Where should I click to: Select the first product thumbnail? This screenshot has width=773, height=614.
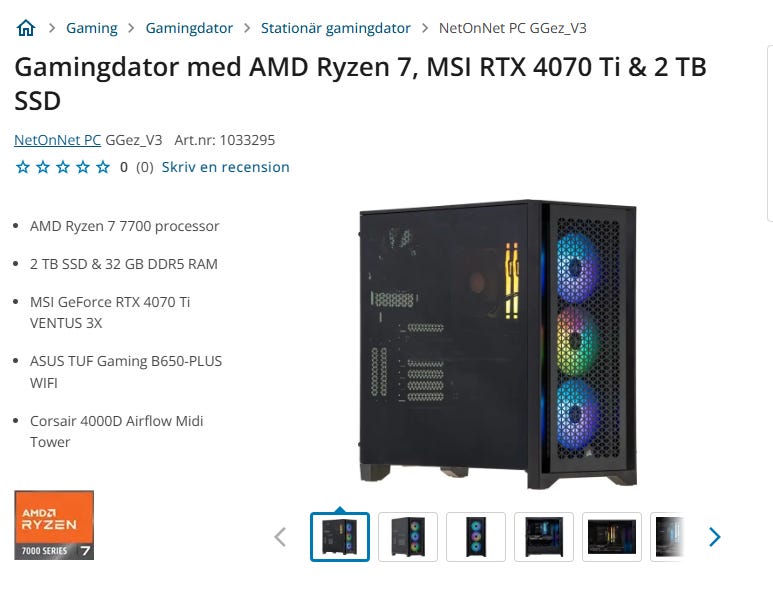coord(340,537)
